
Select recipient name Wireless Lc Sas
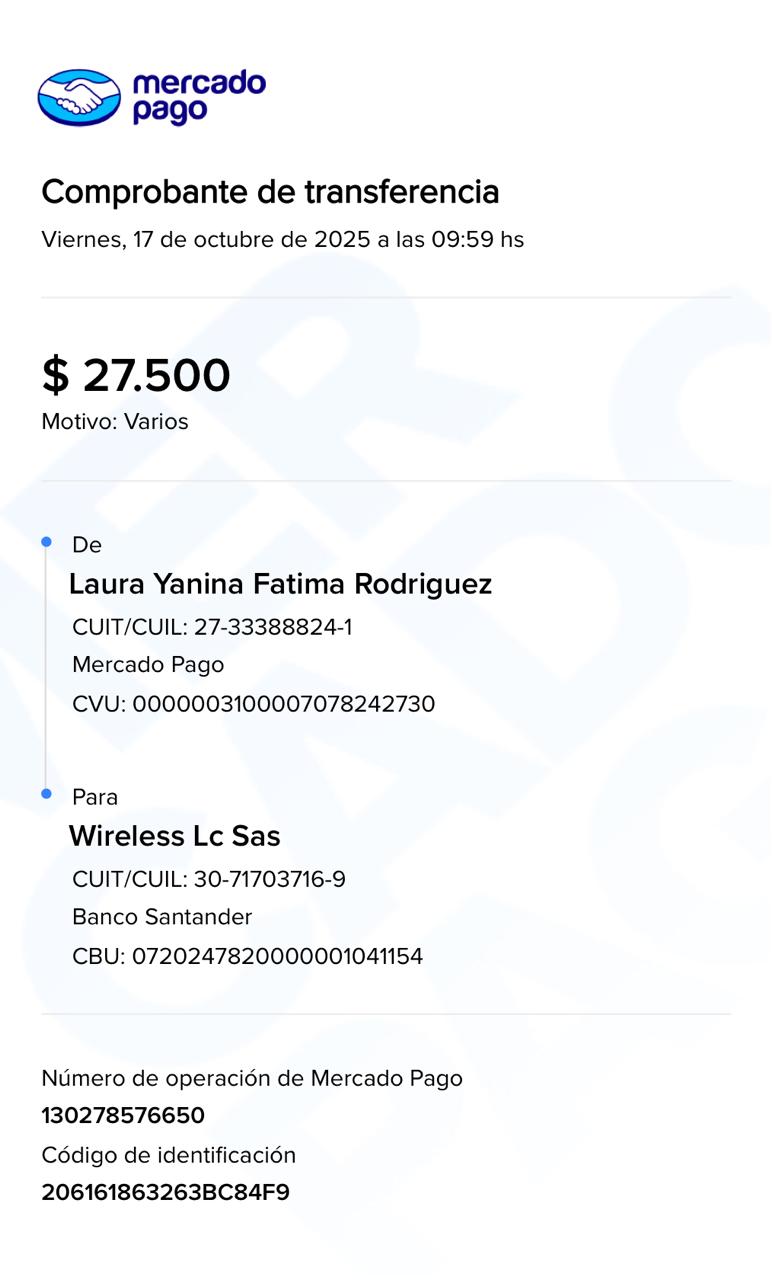(x=175, y=836)
